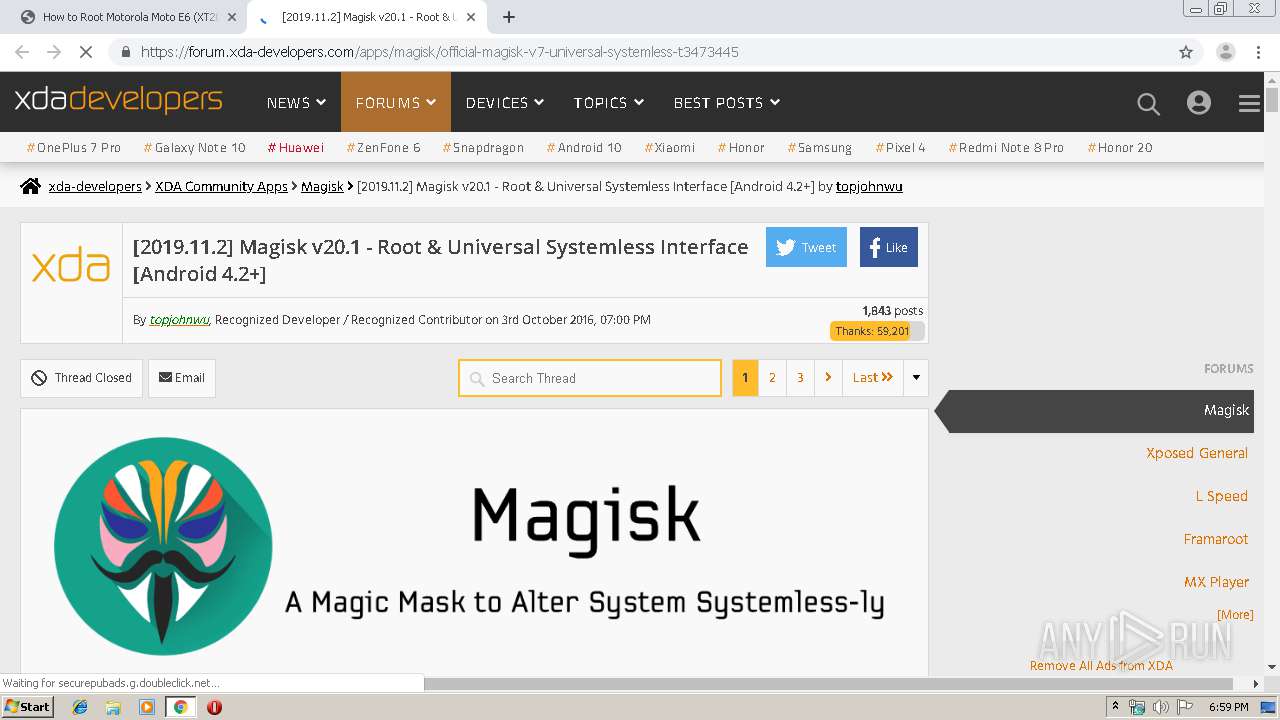Open topjohnwu author profile link
Image resolution: width=1280 pixels, height=720 pixels.
point(180,320)
